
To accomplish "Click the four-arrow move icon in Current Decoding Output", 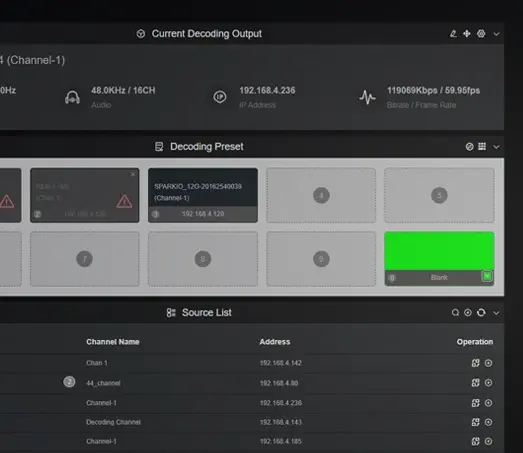I will (x=467, y=34).
